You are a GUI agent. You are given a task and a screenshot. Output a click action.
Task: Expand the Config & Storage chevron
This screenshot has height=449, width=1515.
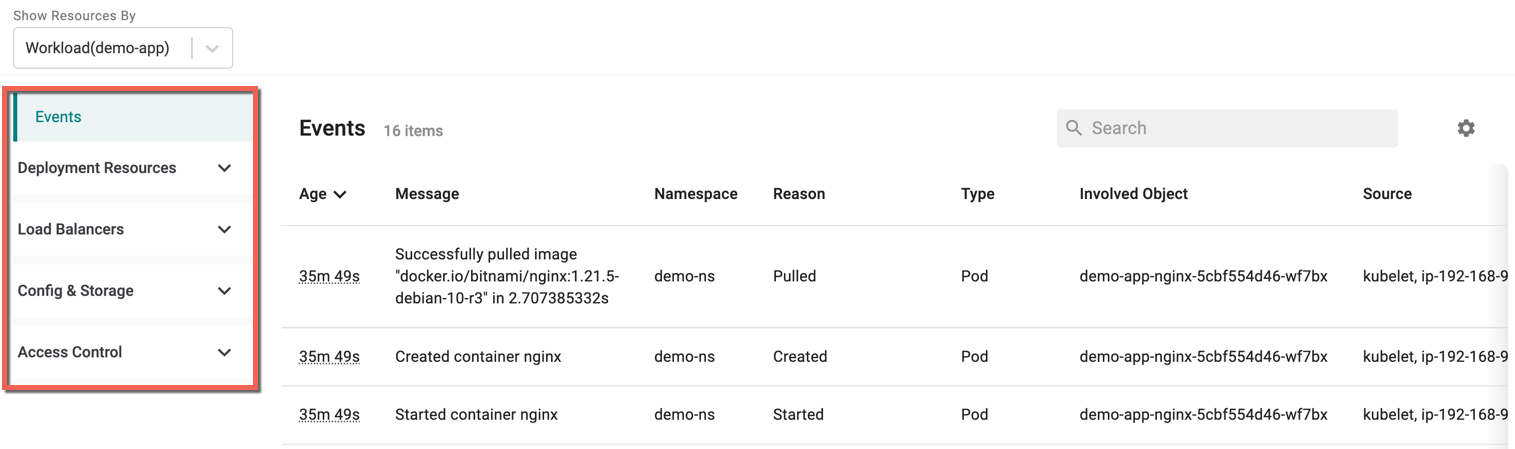pos(224,291)
